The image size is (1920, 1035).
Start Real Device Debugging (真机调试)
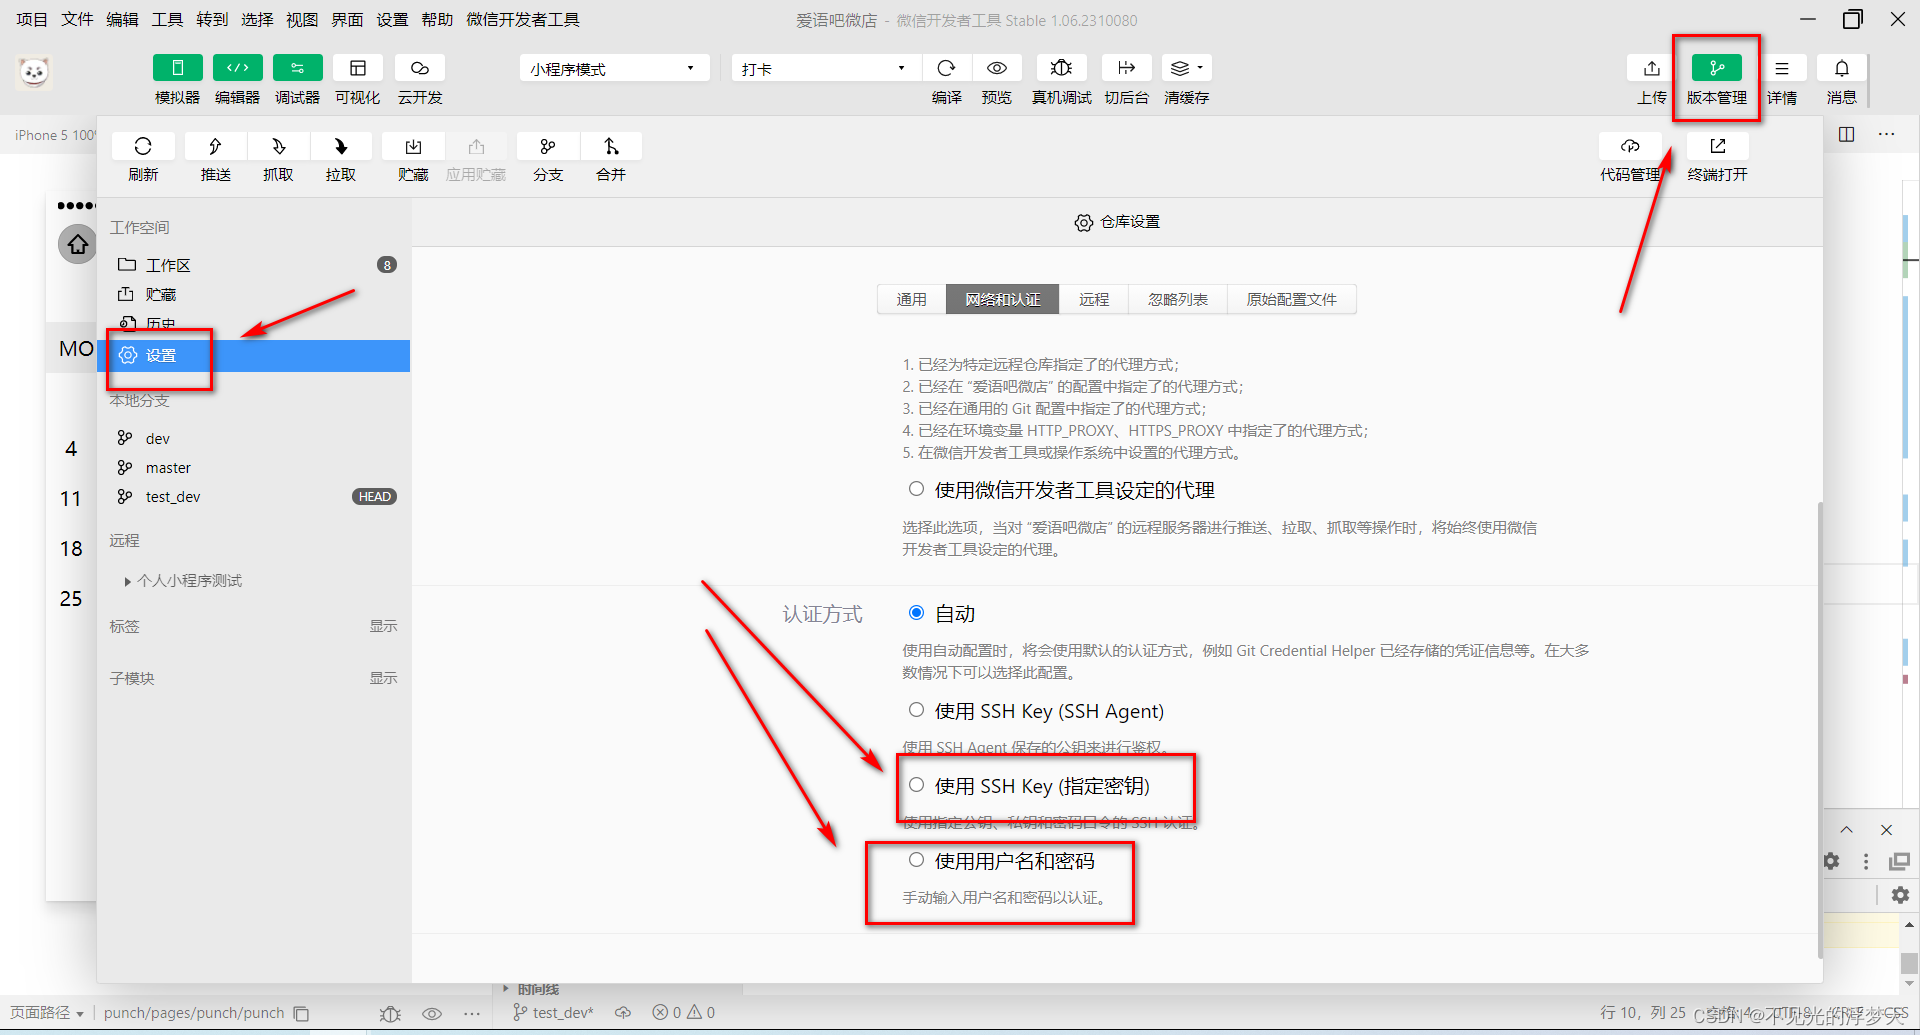(x=1061, y=68)
